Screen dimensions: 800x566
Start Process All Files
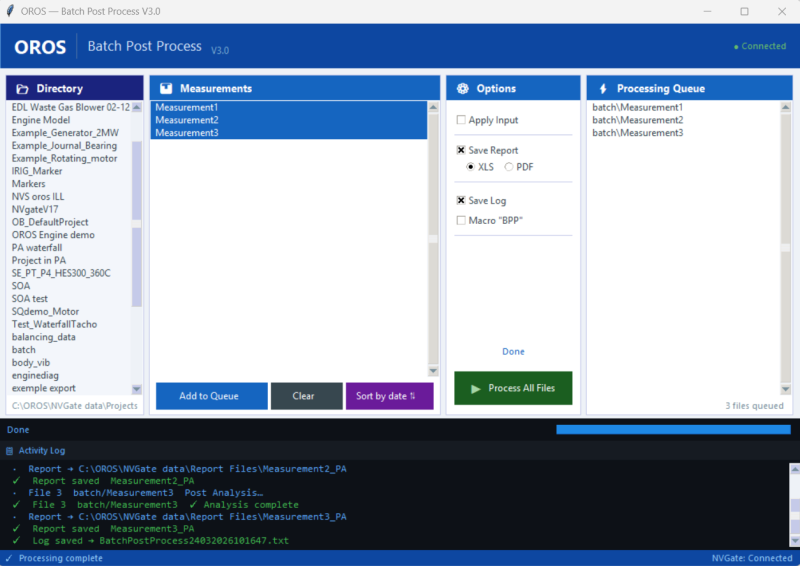coord(513,388)
